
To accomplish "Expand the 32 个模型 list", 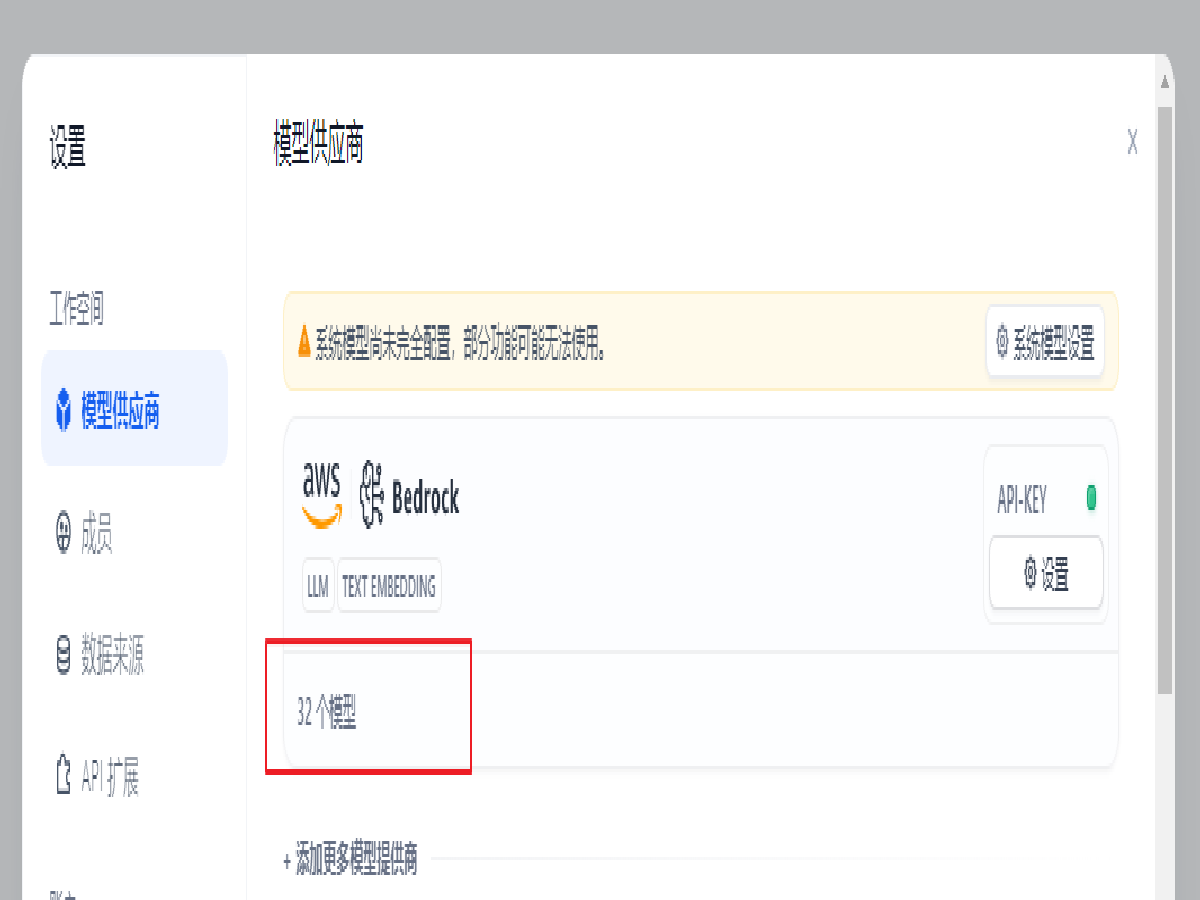I will (327, 713).
